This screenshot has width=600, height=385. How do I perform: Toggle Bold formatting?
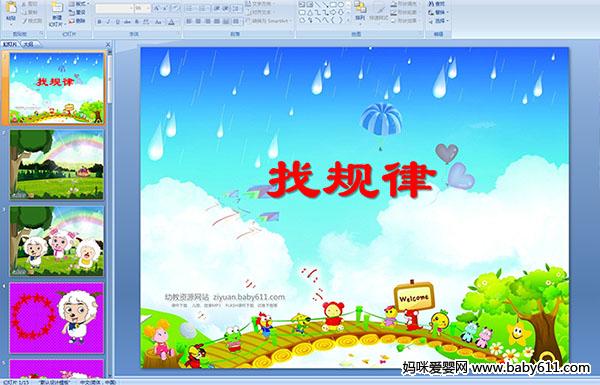pyautogui.click(x=99, y=22)
